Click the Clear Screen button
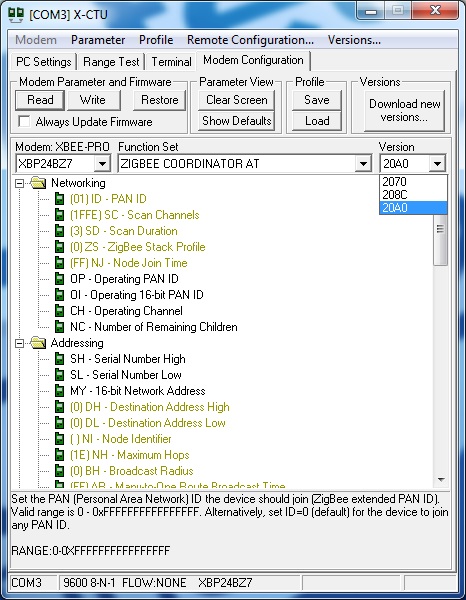The image size is (466, 600). tap(236, 100)
